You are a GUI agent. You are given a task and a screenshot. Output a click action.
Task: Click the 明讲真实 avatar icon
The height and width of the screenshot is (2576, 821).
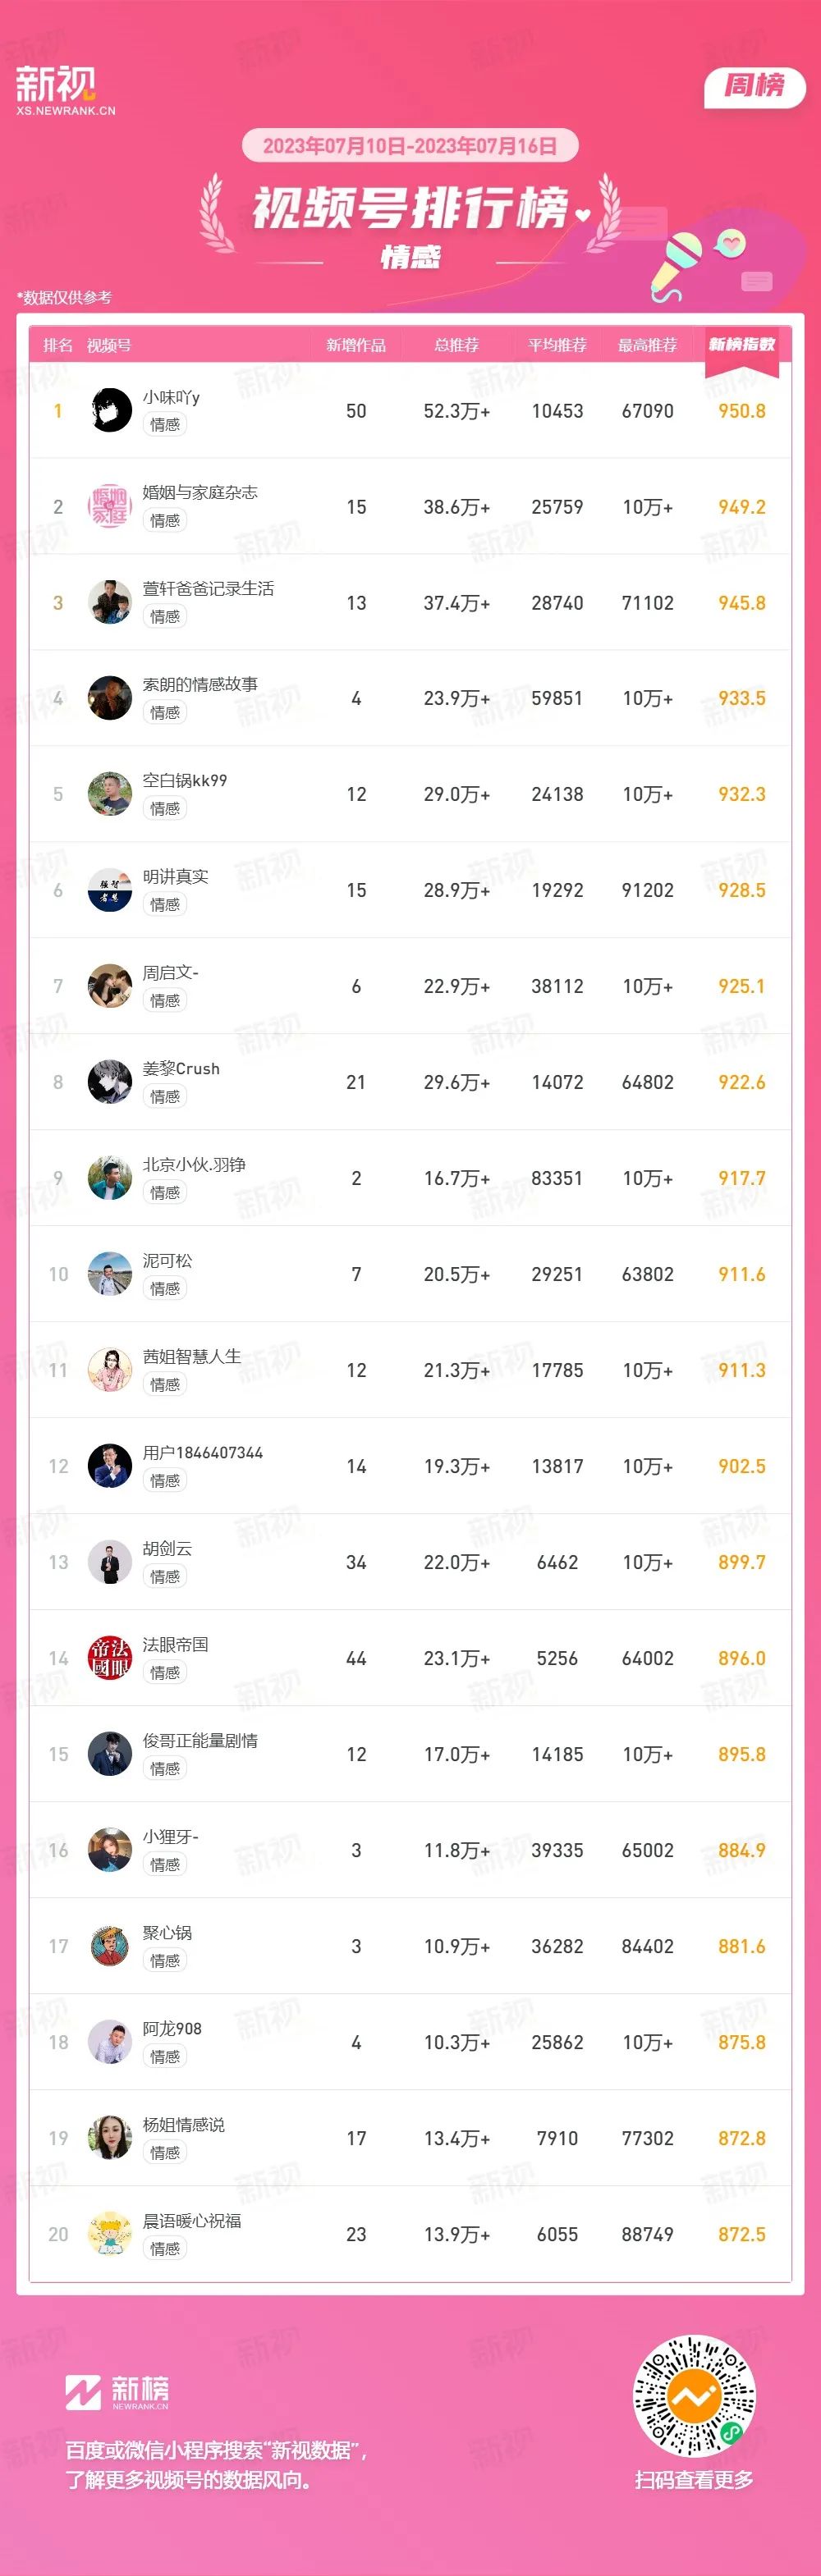(x=110, y=890)
